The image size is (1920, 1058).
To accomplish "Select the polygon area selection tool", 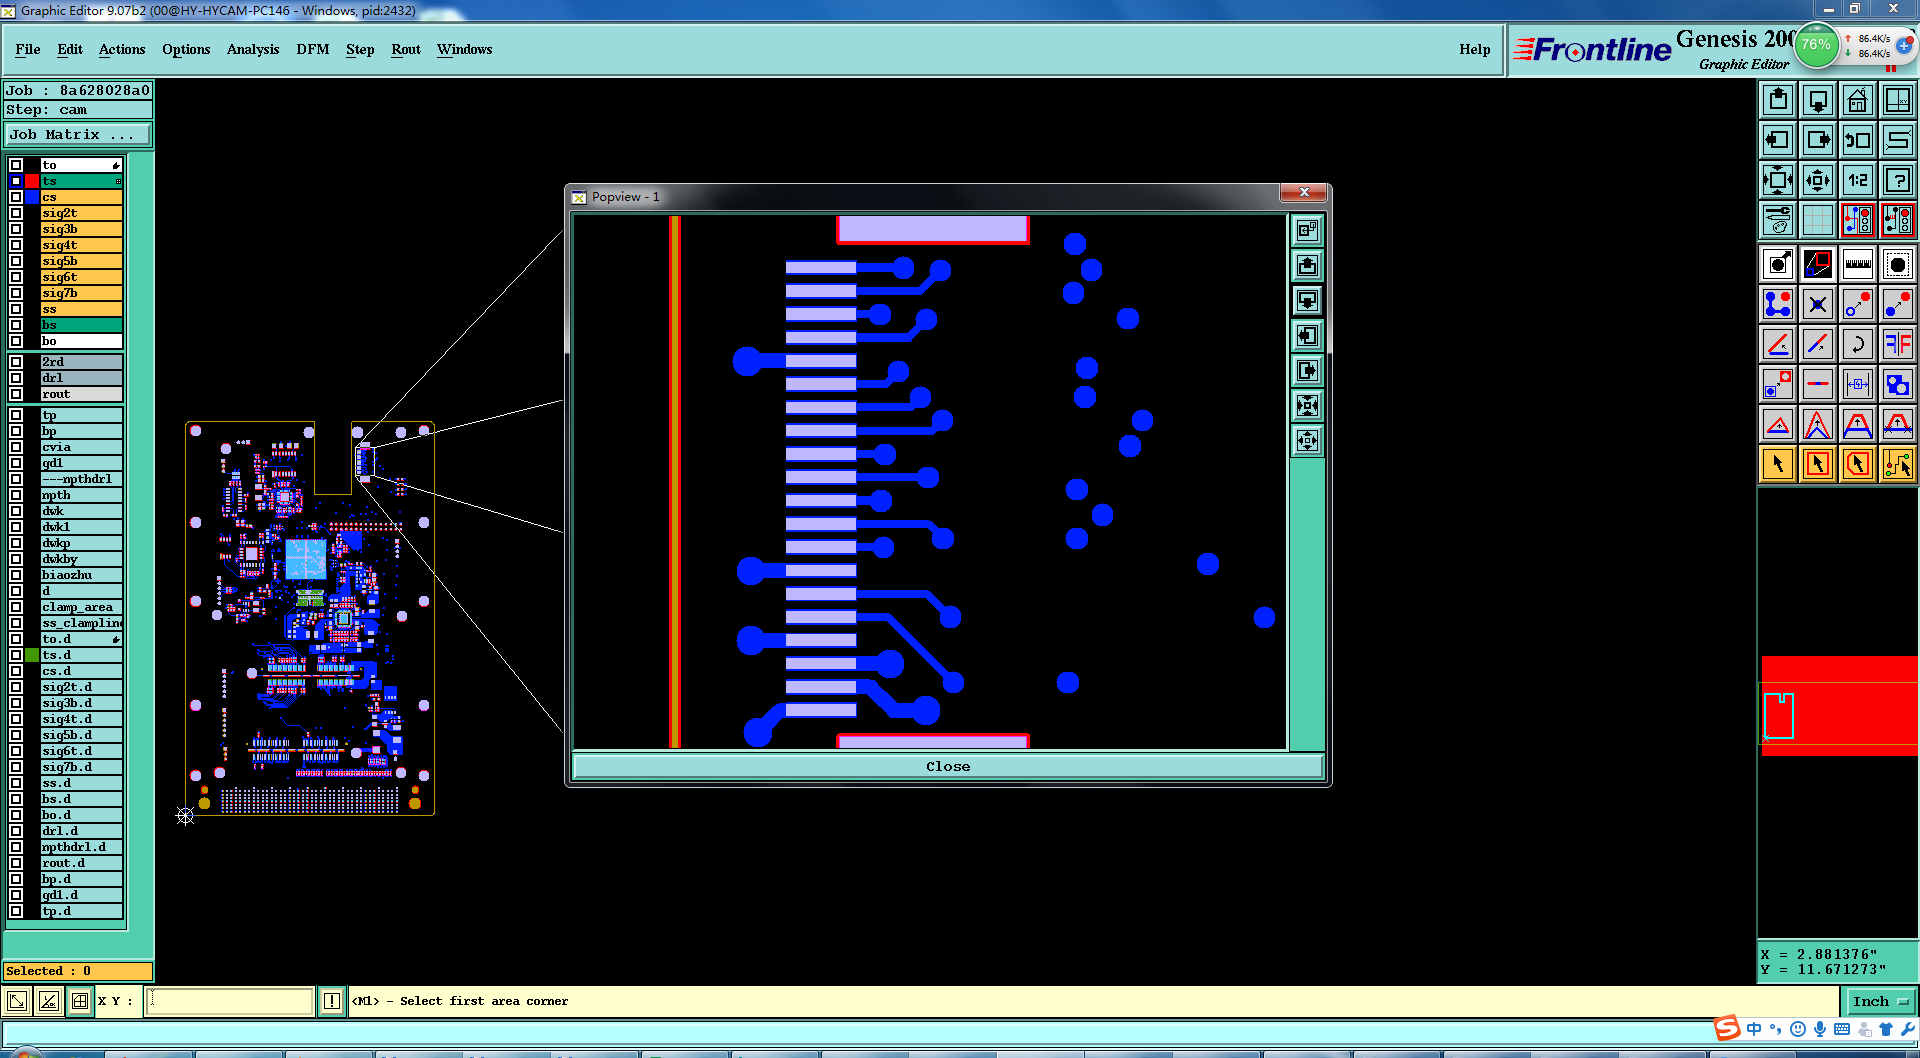I will click(x=1858, y=464).
